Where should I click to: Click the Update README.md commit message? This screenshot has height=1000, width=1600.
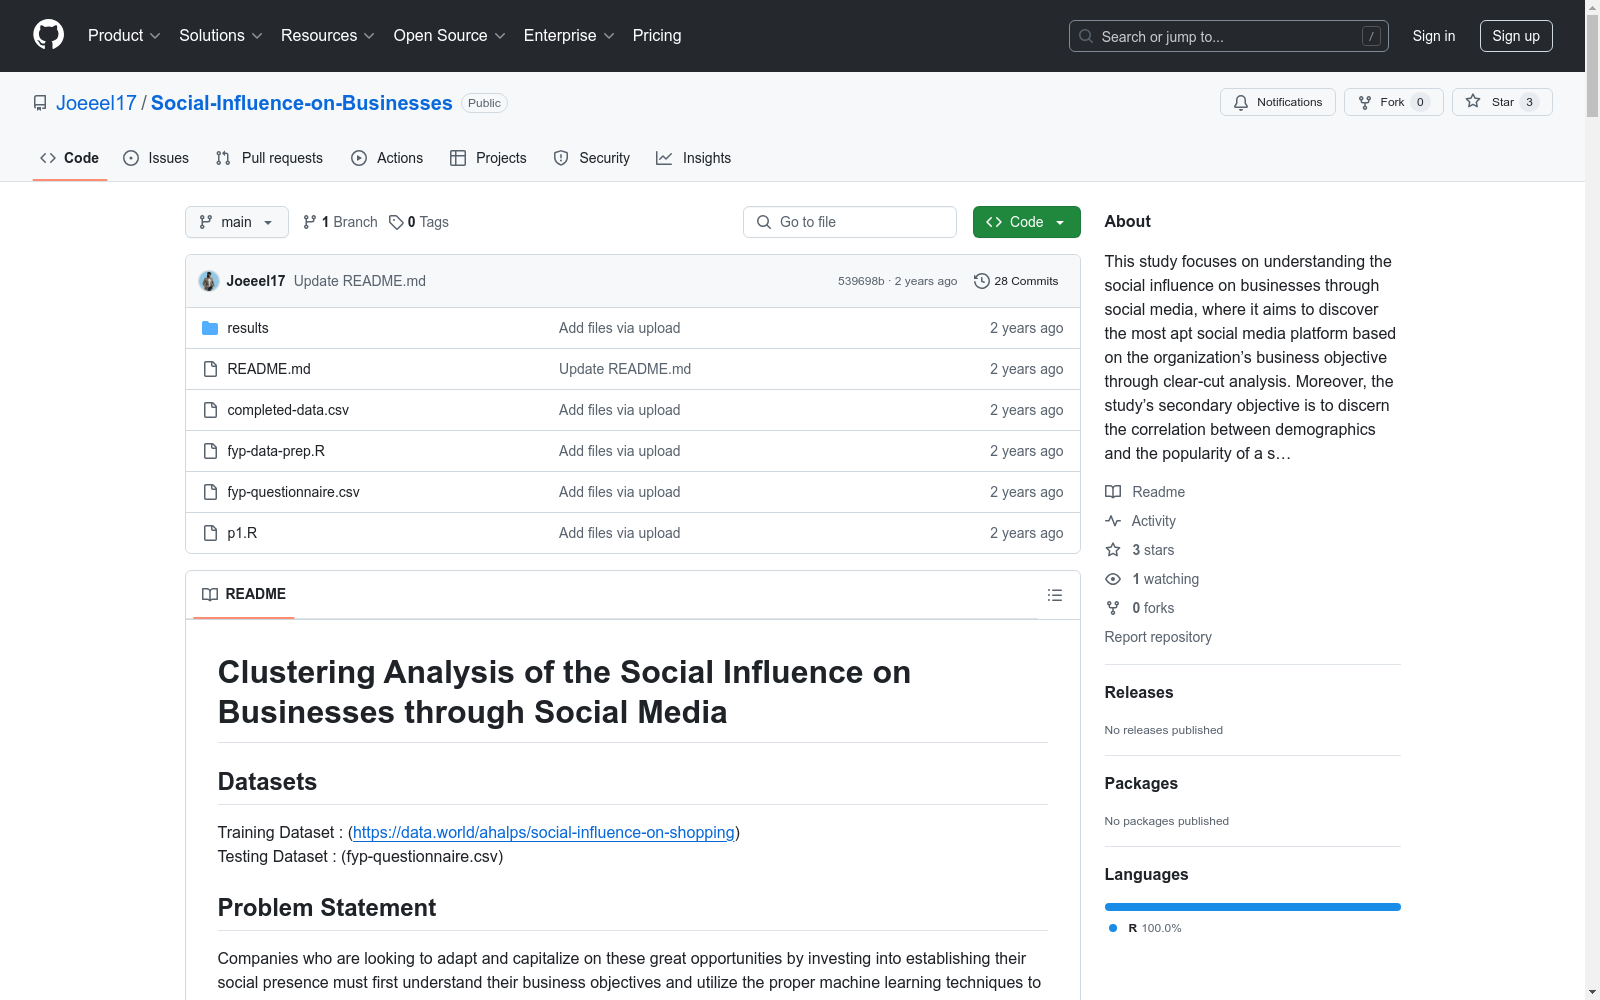[x=360, y=281]
